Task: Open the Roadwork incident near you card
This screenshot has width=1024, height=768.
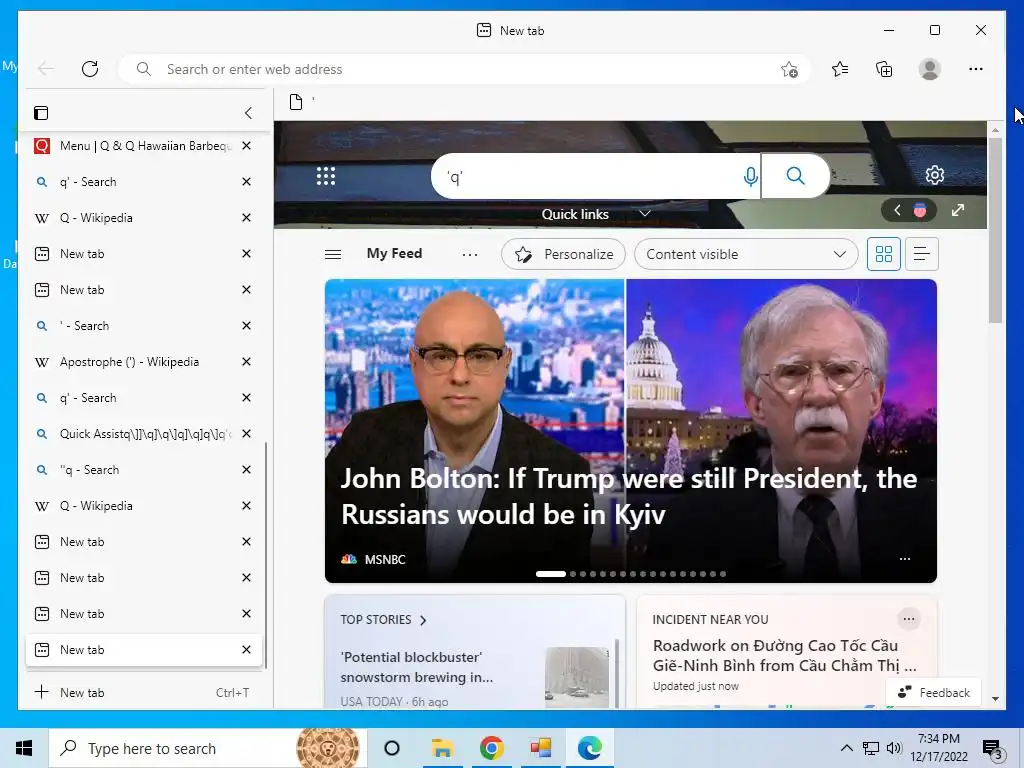Action: click(784, 655)
